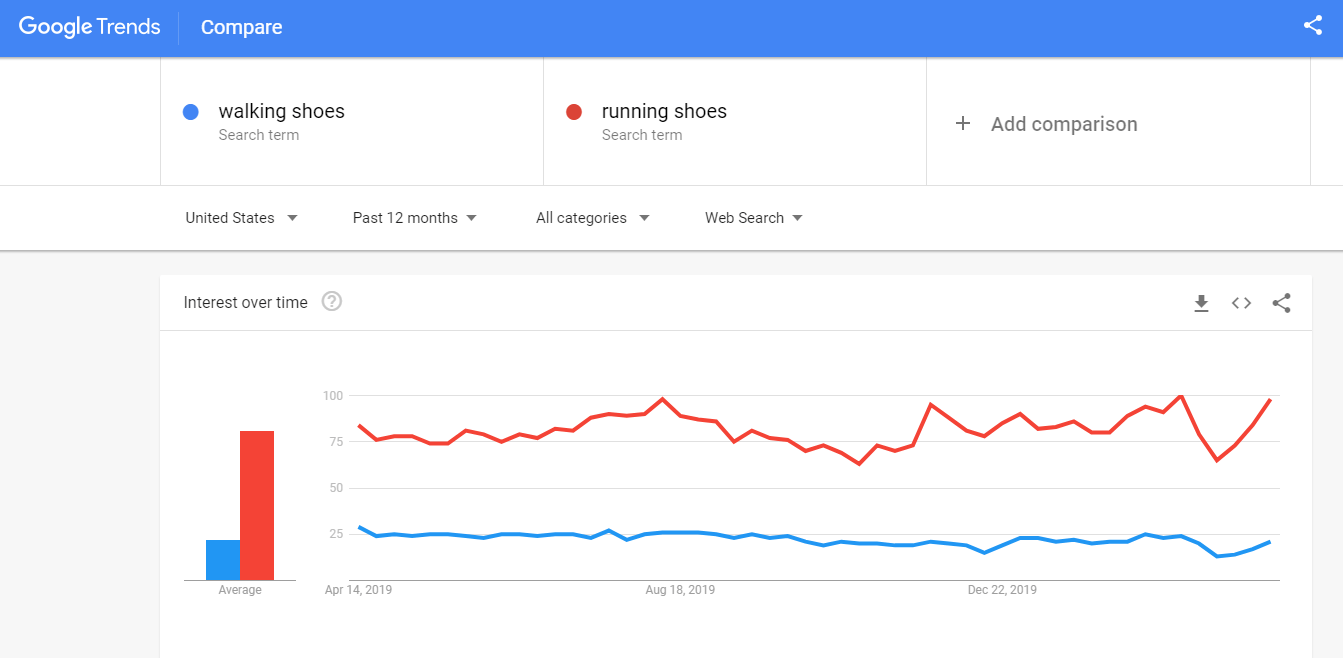1343x658 pixels.
Task: Share the Interest over time chart
Action: [1281, 303]
